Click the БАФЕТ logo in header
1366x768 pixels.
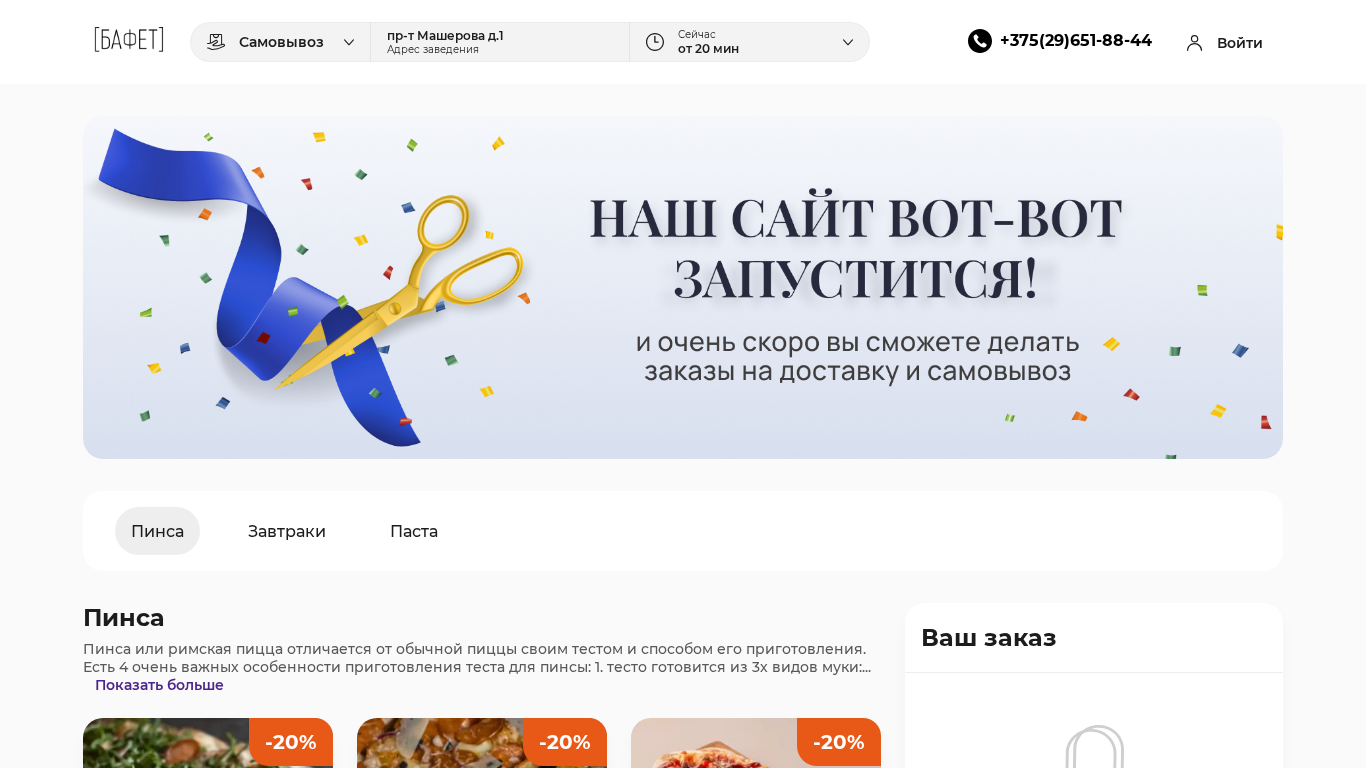129,41
